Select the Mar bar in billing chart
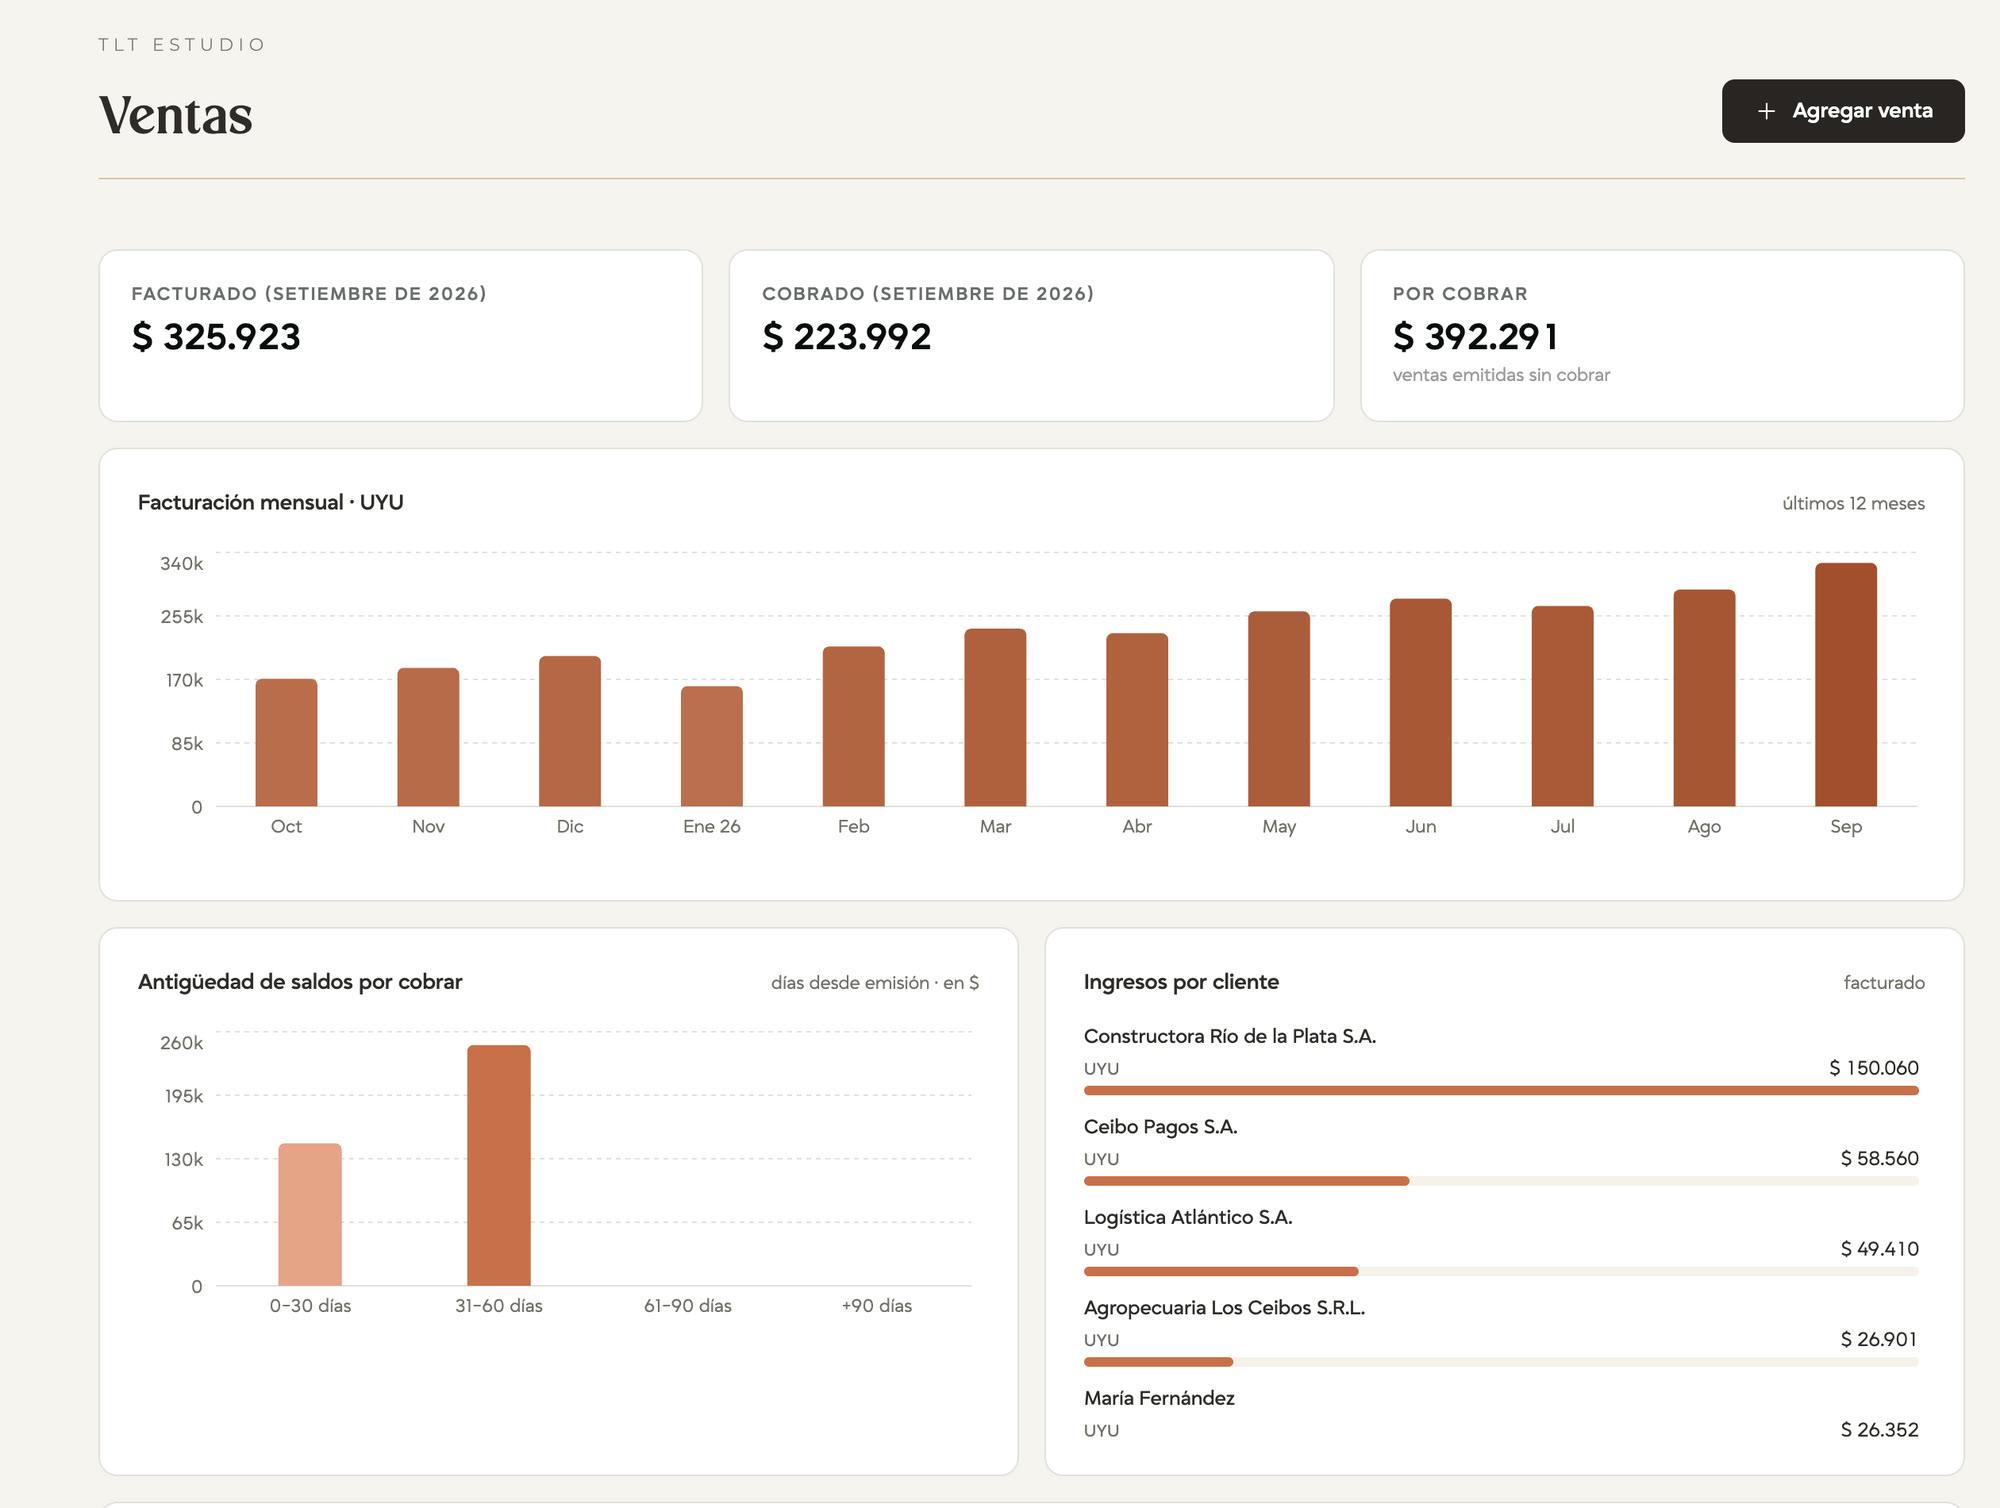Screen dimensions: 2000x1508 click(995, 717)
